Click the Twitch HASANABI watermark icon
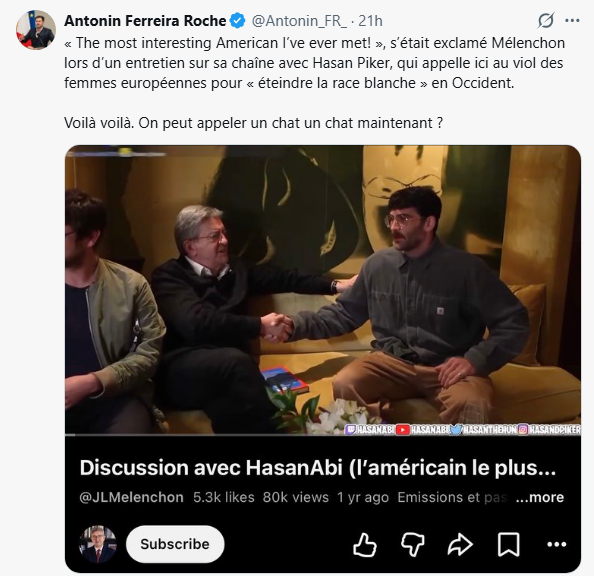Screen dimensions: 594x576 coord(350,429)
